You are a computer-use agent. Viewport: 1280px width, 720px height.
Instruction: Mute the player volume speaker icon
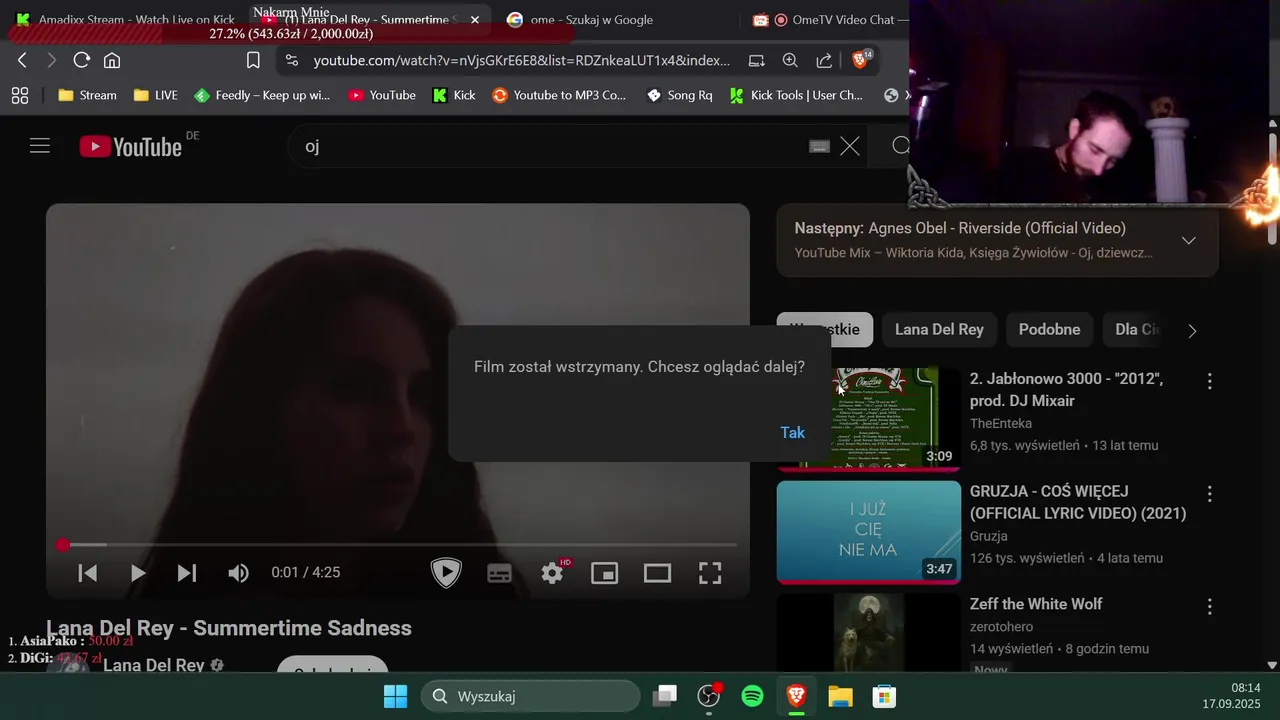(x=238, y=573)
